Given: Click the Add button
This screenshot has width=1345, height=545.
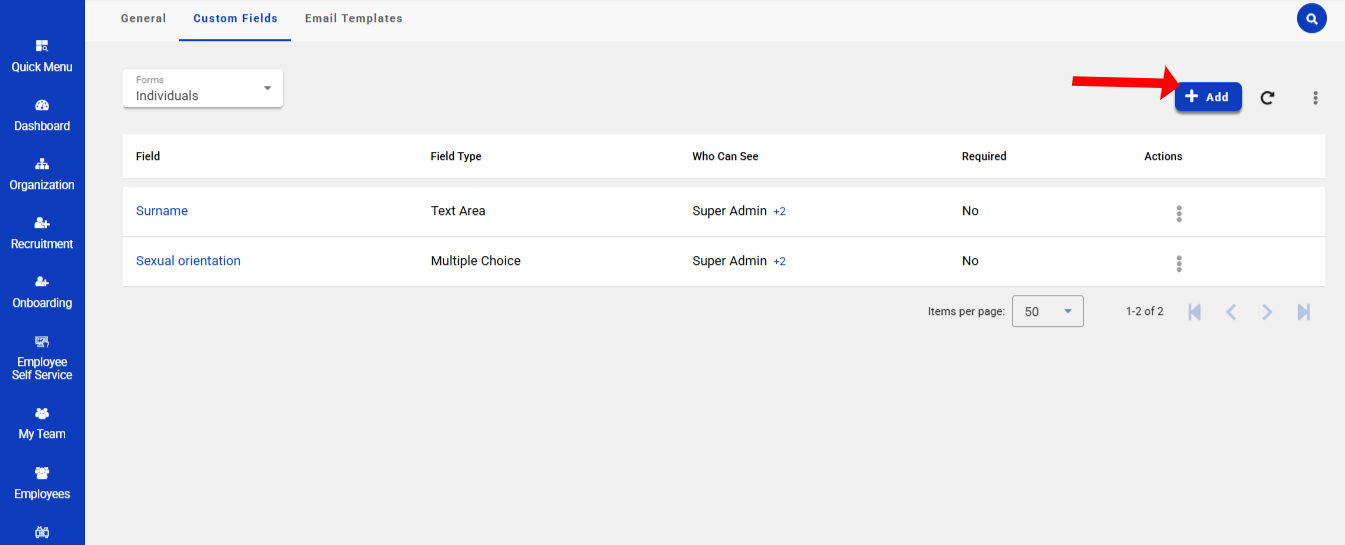Looking at the screenshot, I should pyautogui.click(x=1207, y=97).
